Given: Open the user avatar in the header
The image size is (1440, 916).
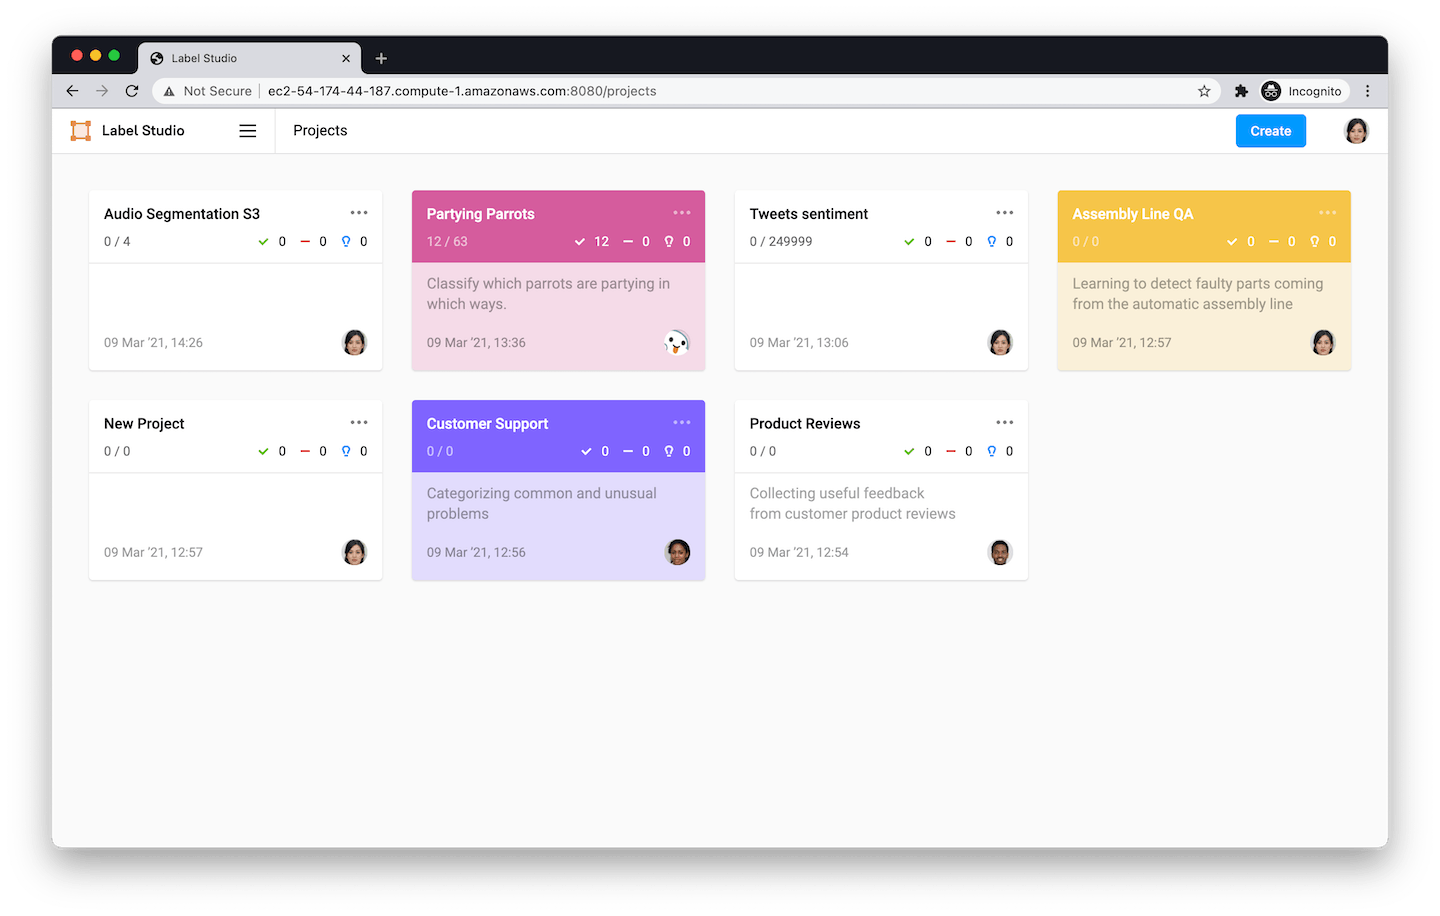Looking at the screenshot, I should coord(1356,131).
